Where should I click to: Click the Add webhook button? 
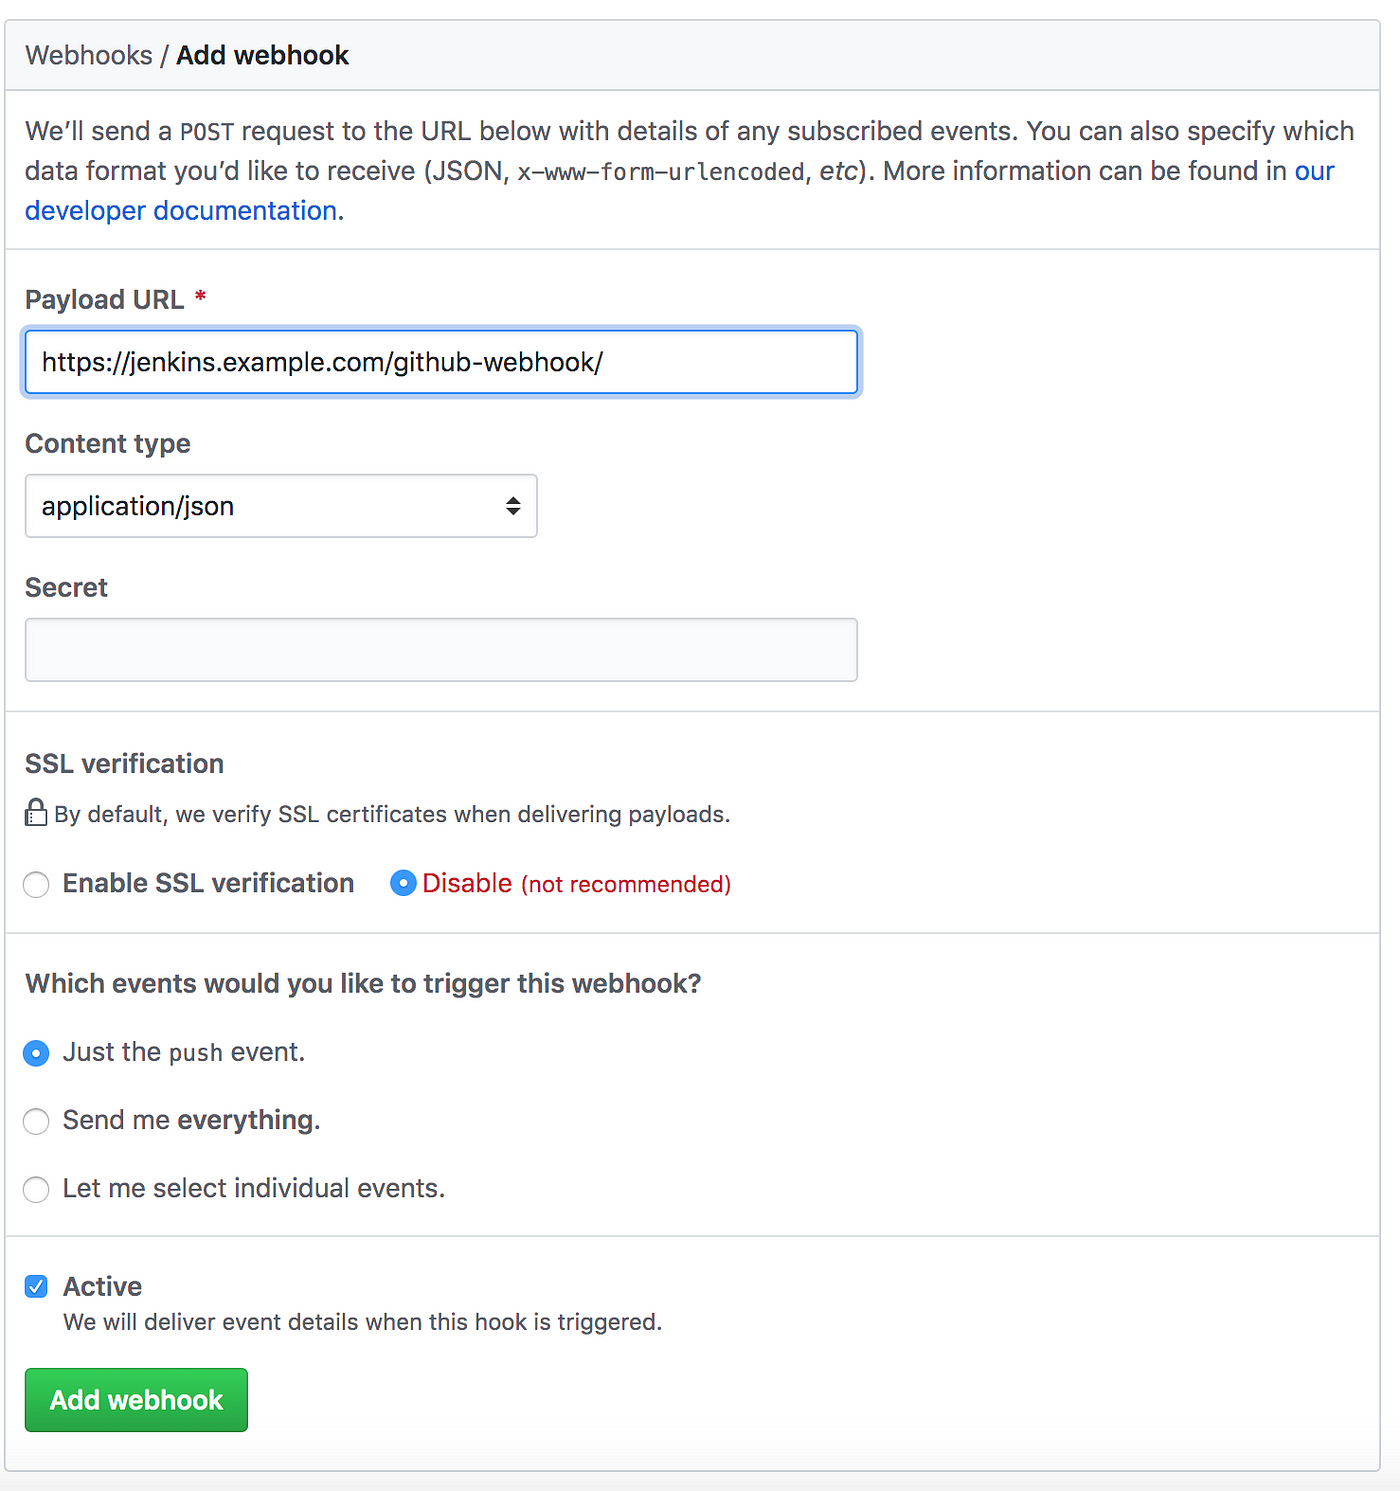click(x=136, y=1400)
